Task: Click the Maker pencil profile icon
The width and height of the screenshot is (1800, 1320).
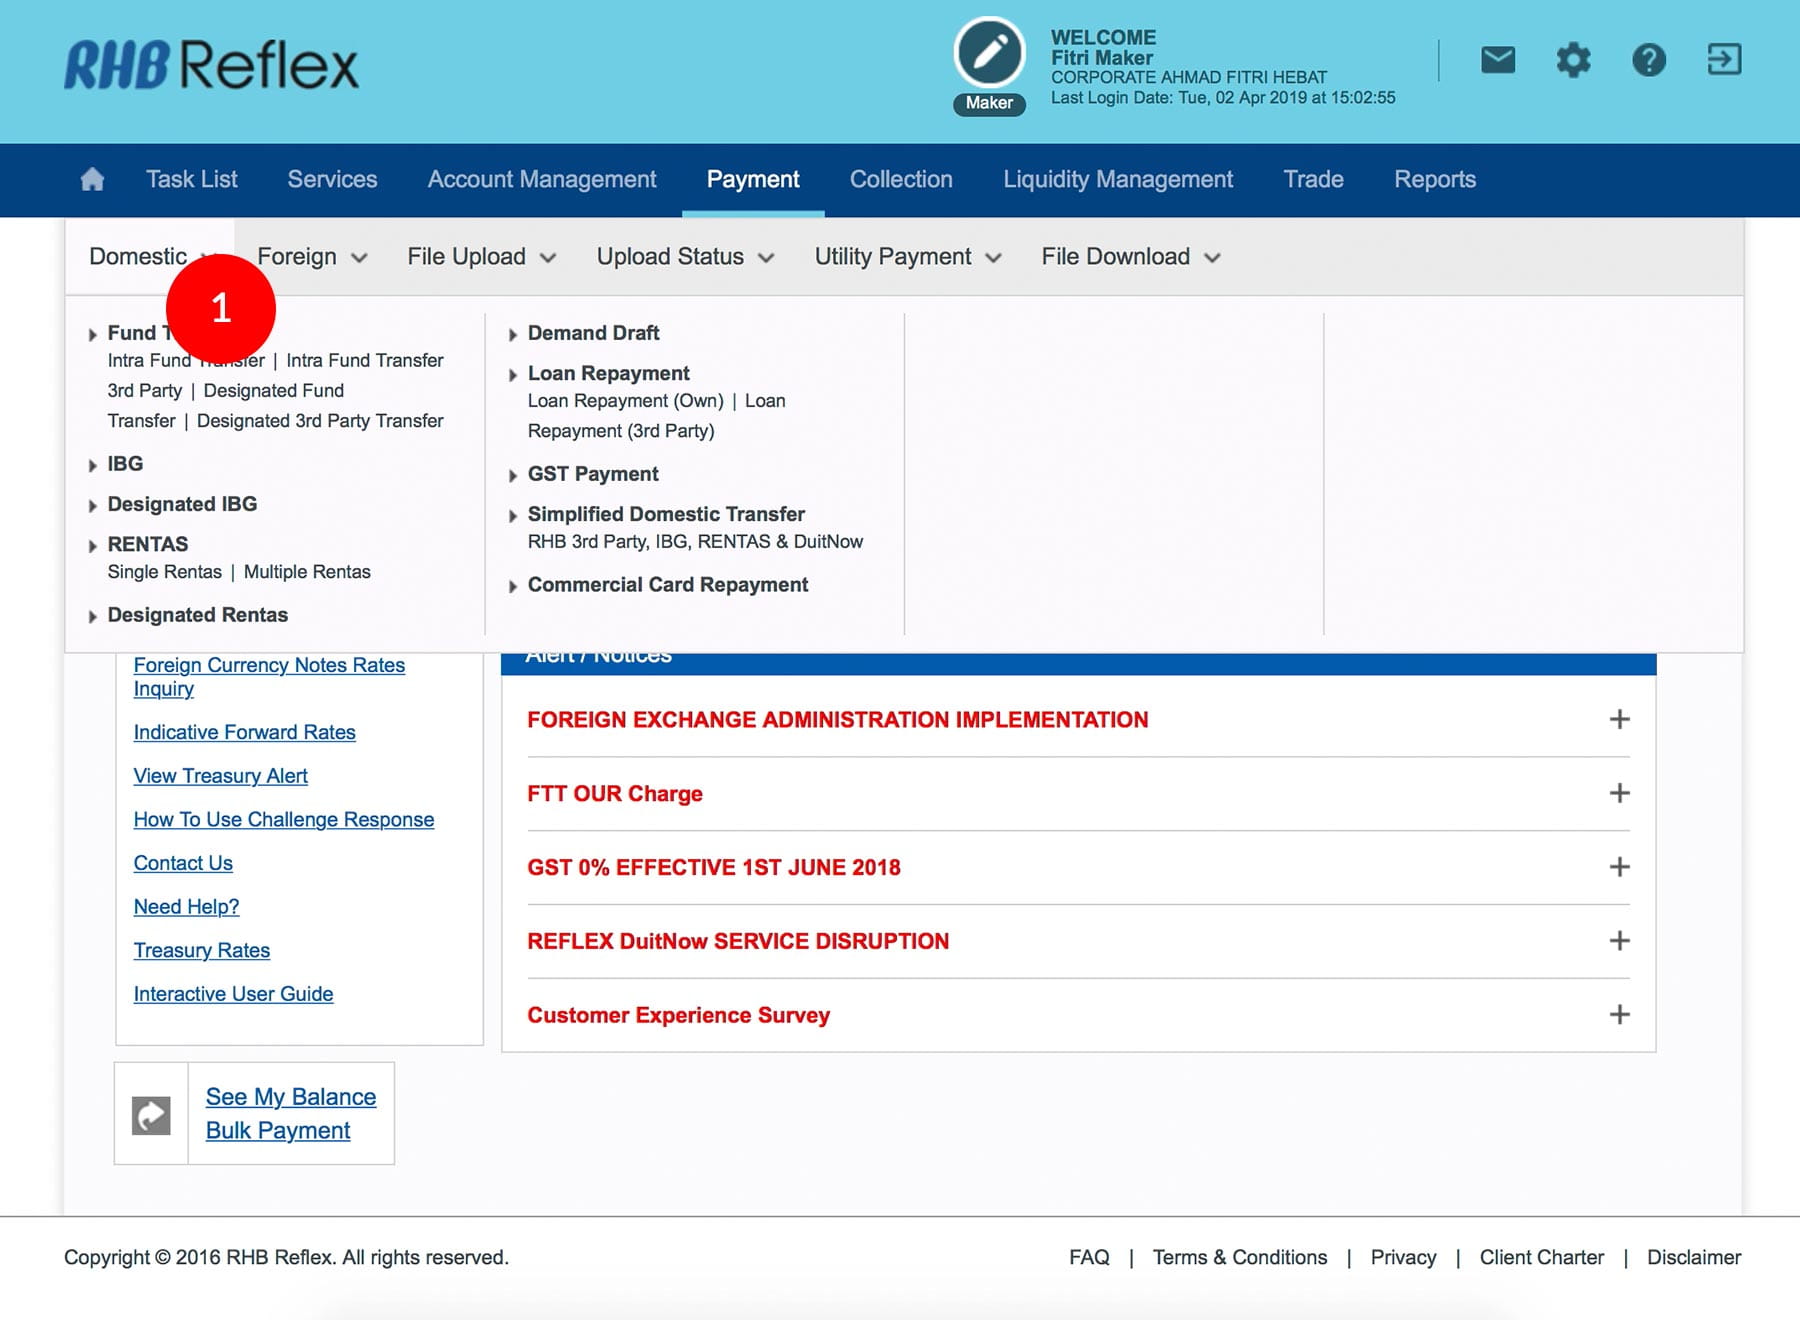Action: tap(989, 54)
